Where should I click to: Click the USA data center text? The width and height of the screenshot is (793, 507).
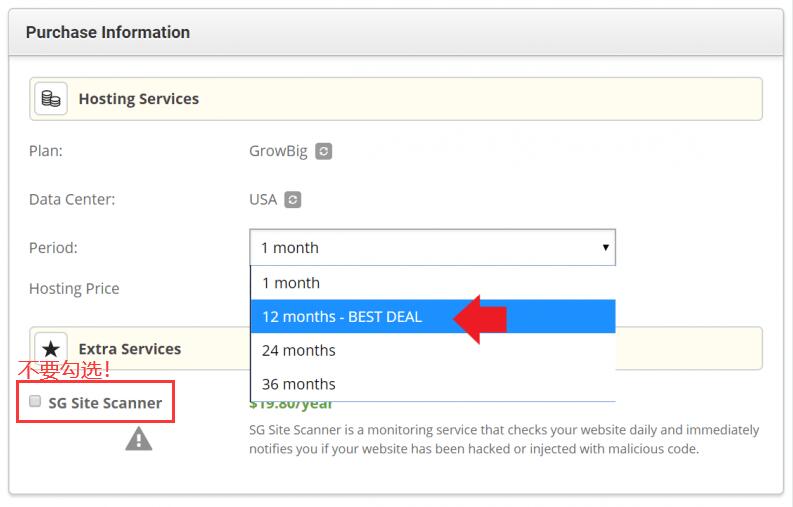(262, 199)
